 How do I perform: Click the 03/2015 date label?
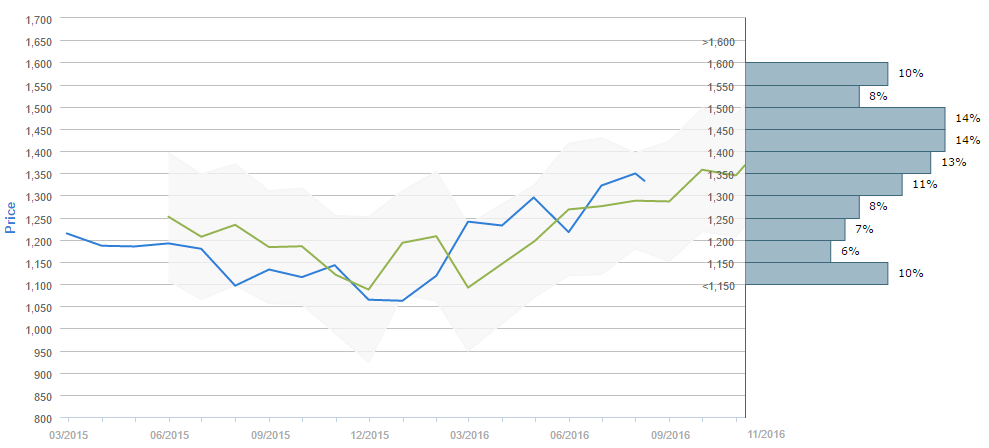[x=68, y=435]
